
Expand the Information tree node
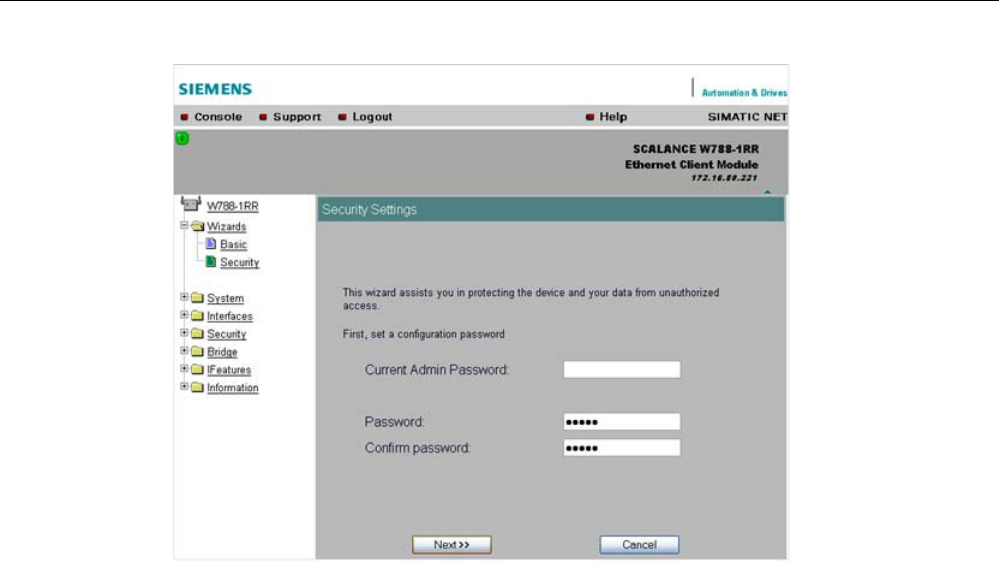[x=184, y=385]
